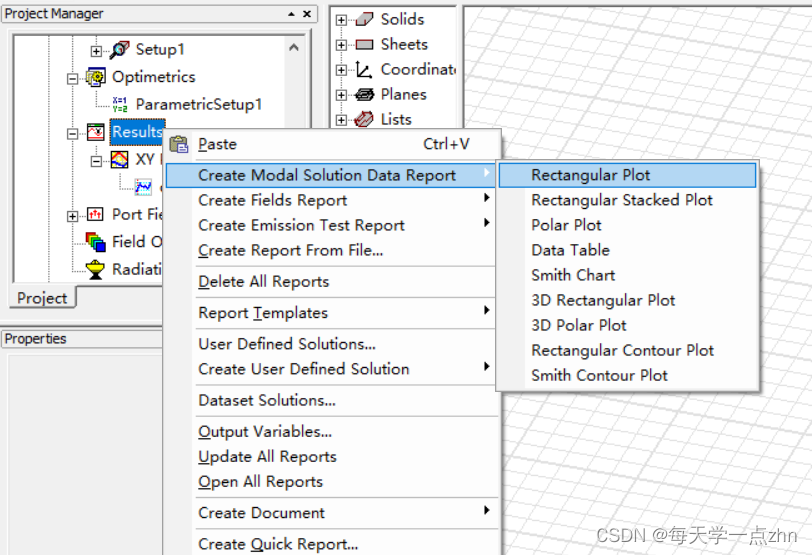The image size is (812, 555).
Task: Close the Project Manager panel
Action: [307, 14]
